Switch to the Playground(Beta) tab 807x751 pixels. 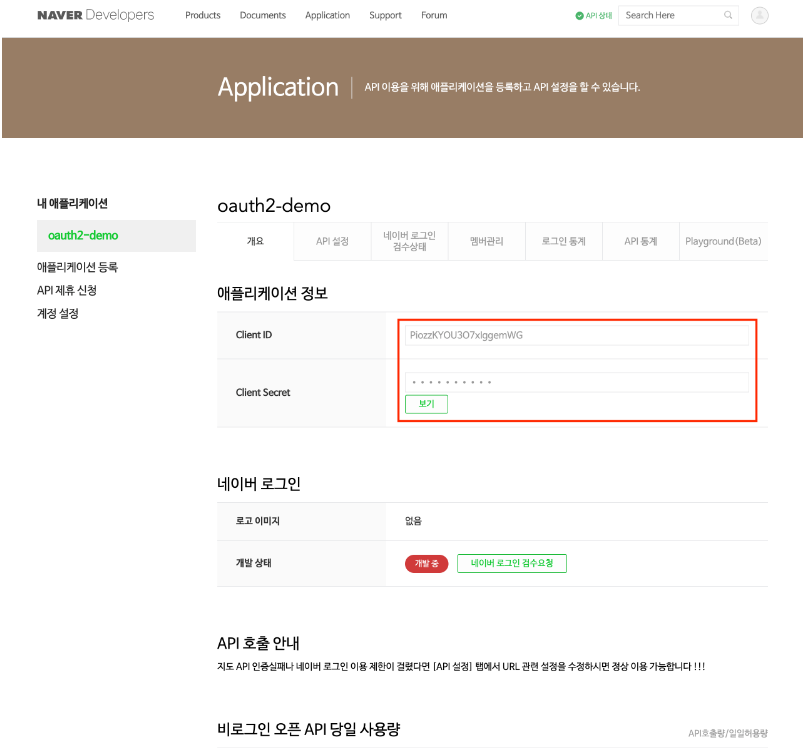724,241
